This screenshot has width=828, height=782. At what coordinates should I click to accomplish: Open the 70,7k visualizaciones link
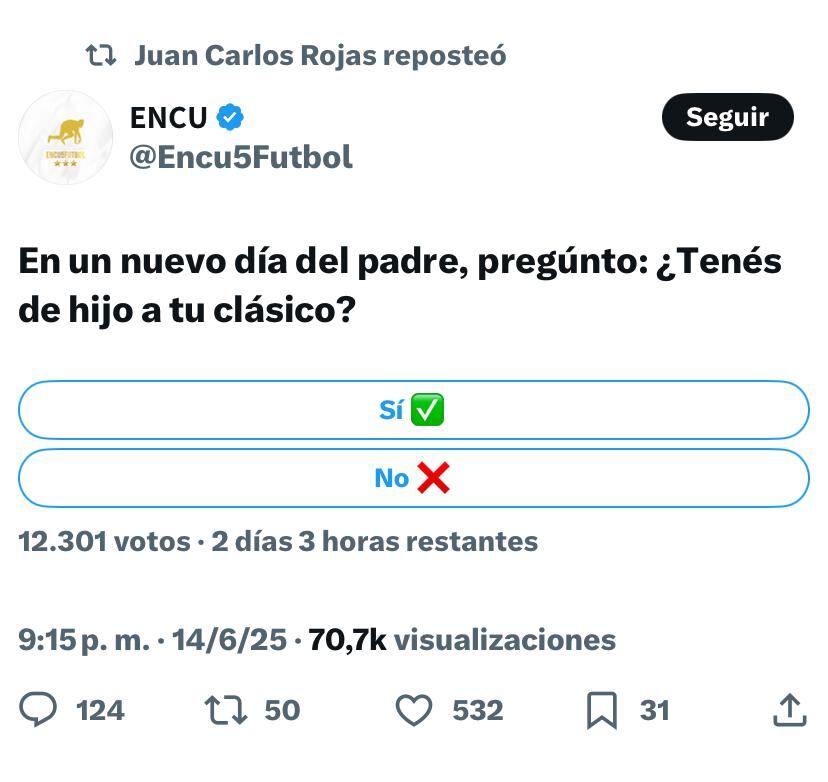tap(461, 640)
